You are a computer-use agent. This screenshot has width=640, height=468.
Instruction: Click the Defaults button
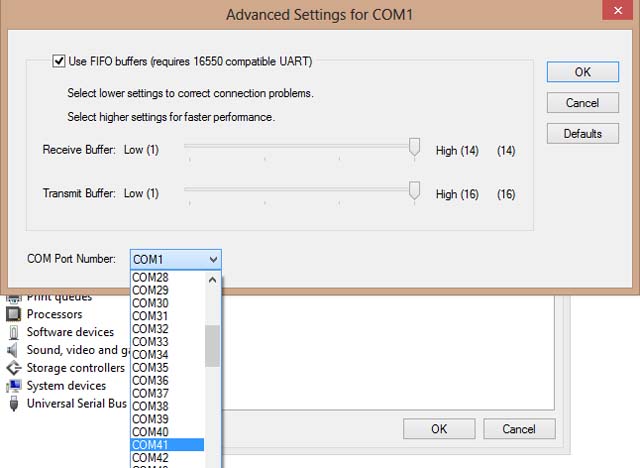(582, 133)
